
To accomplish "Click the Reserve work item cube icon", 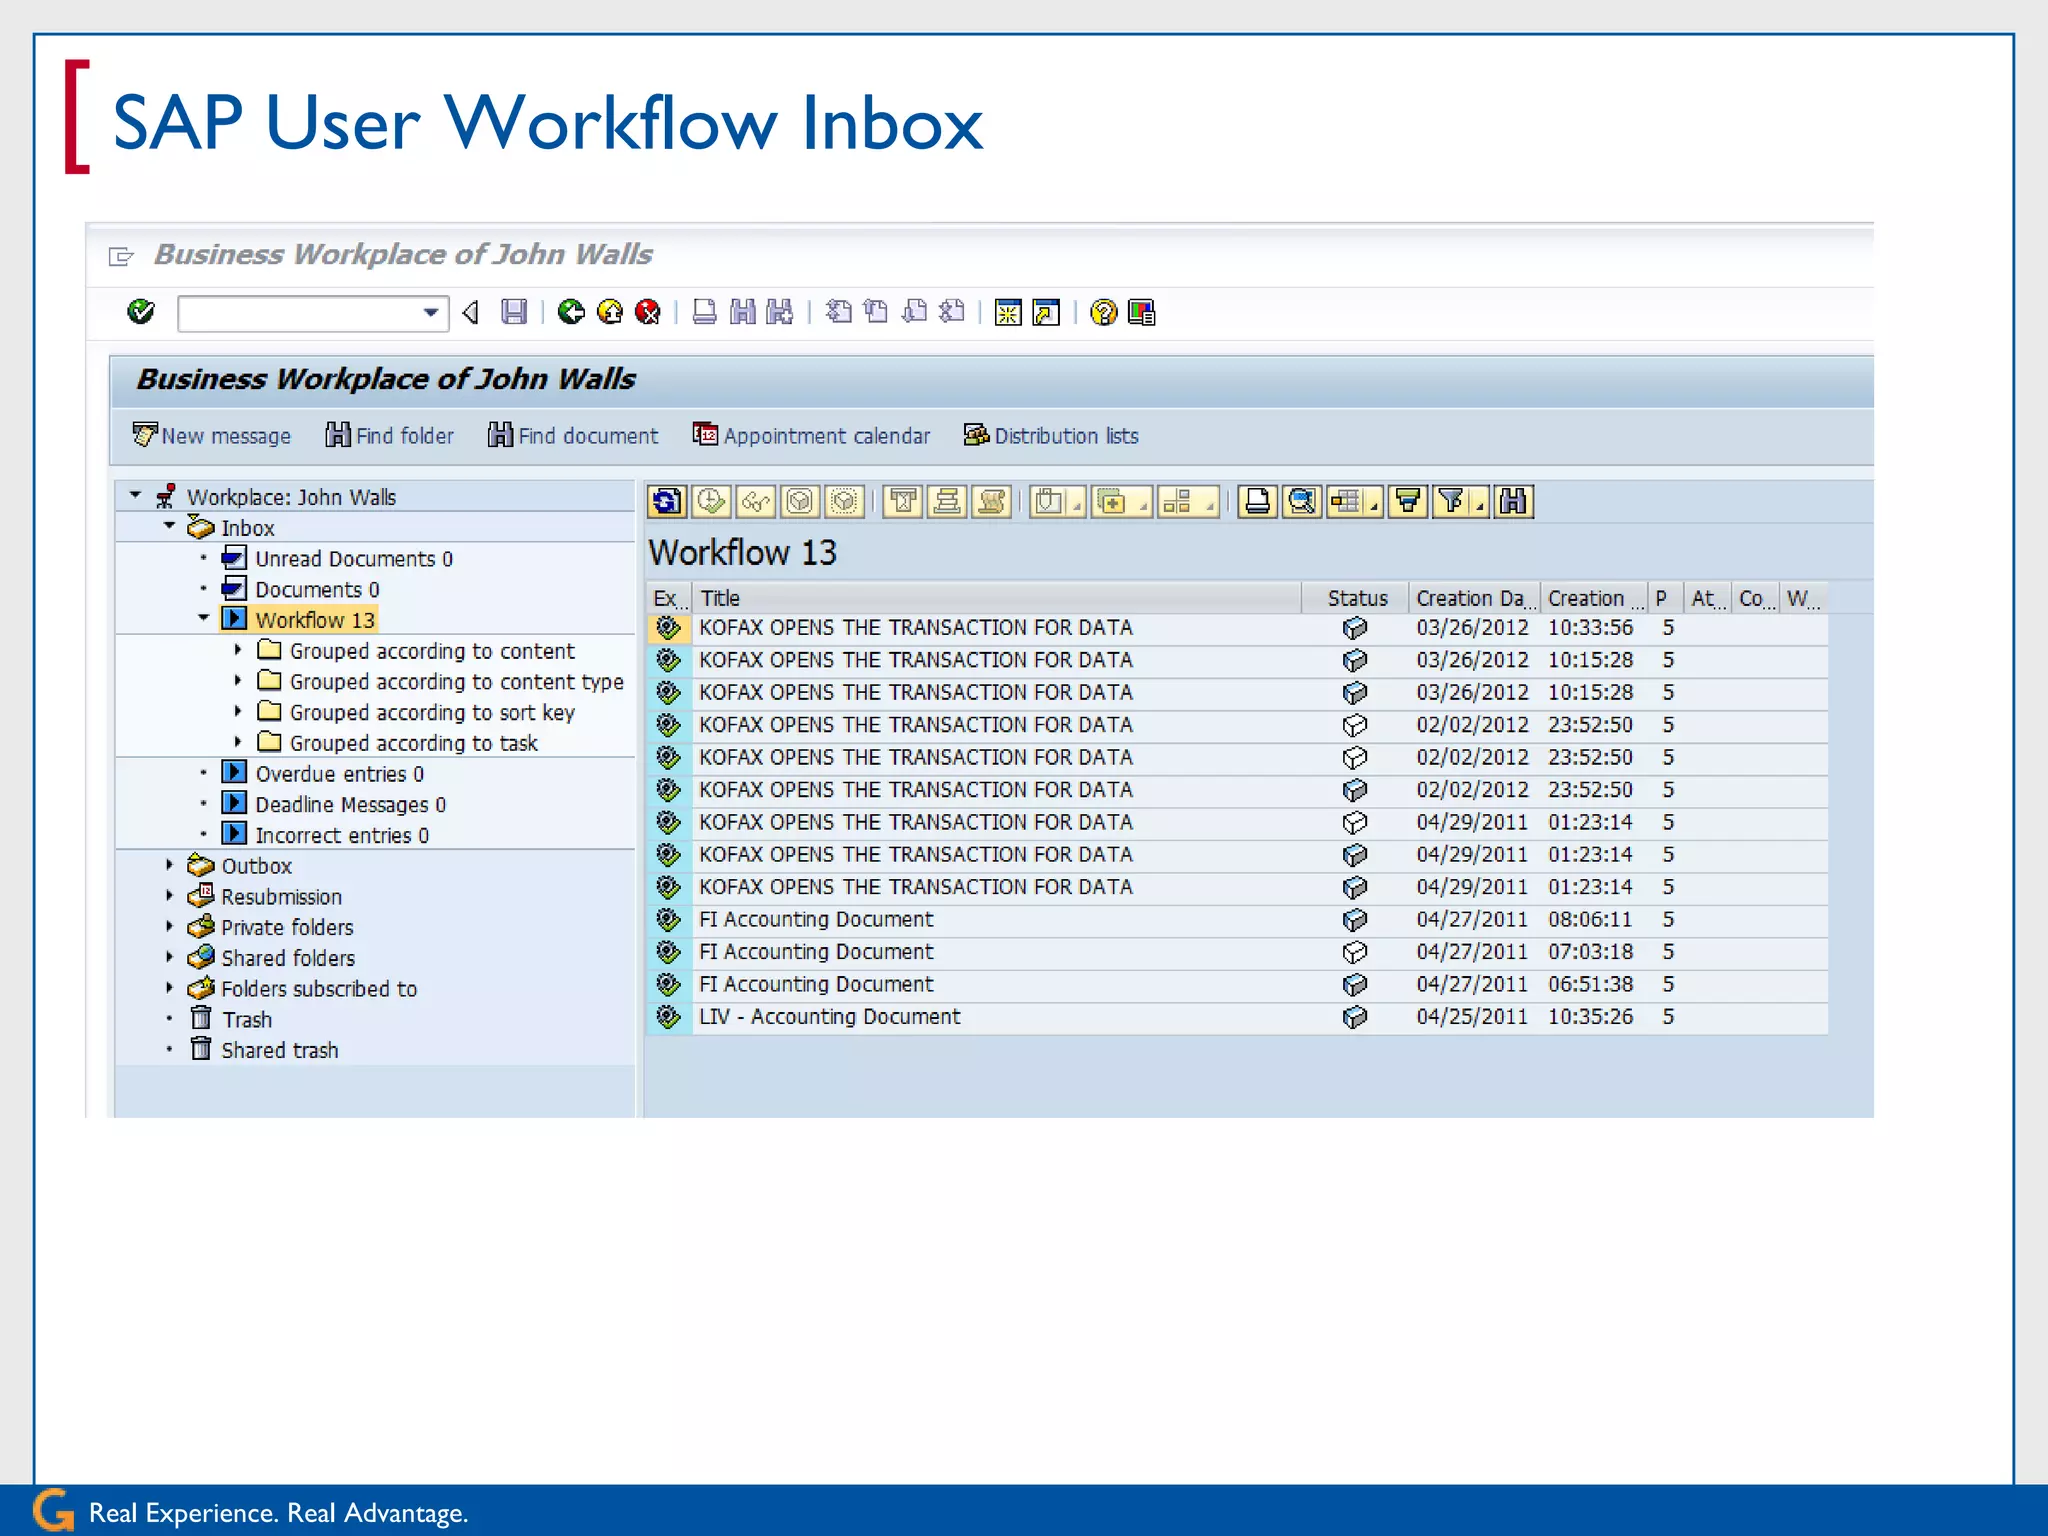I will [x=800, y=501].
